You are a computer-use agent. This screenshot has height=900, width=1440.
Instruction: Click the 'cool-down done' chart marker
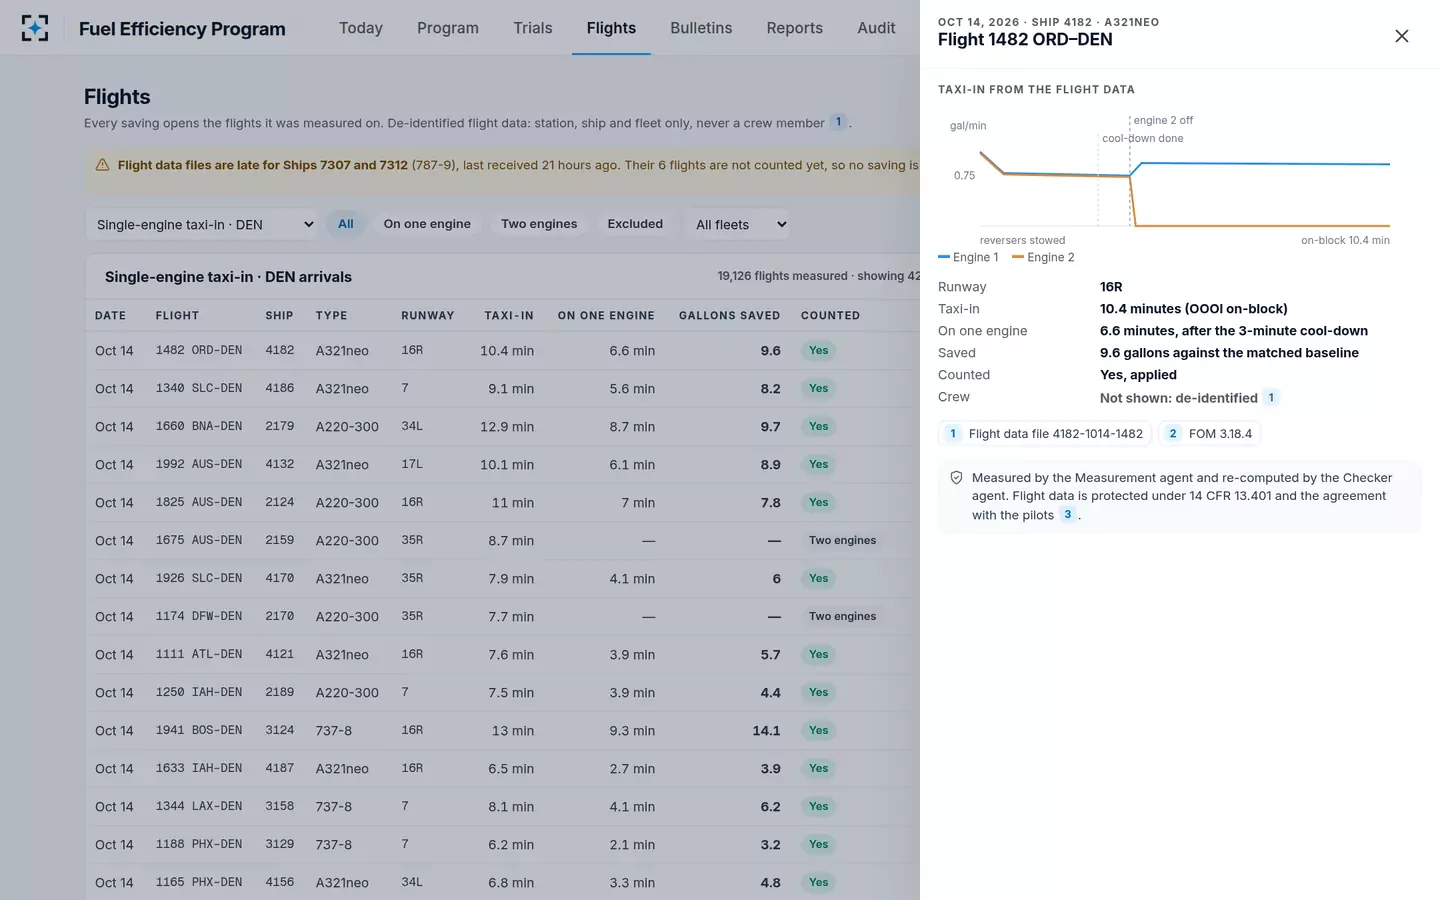(x=1143, y=138)
